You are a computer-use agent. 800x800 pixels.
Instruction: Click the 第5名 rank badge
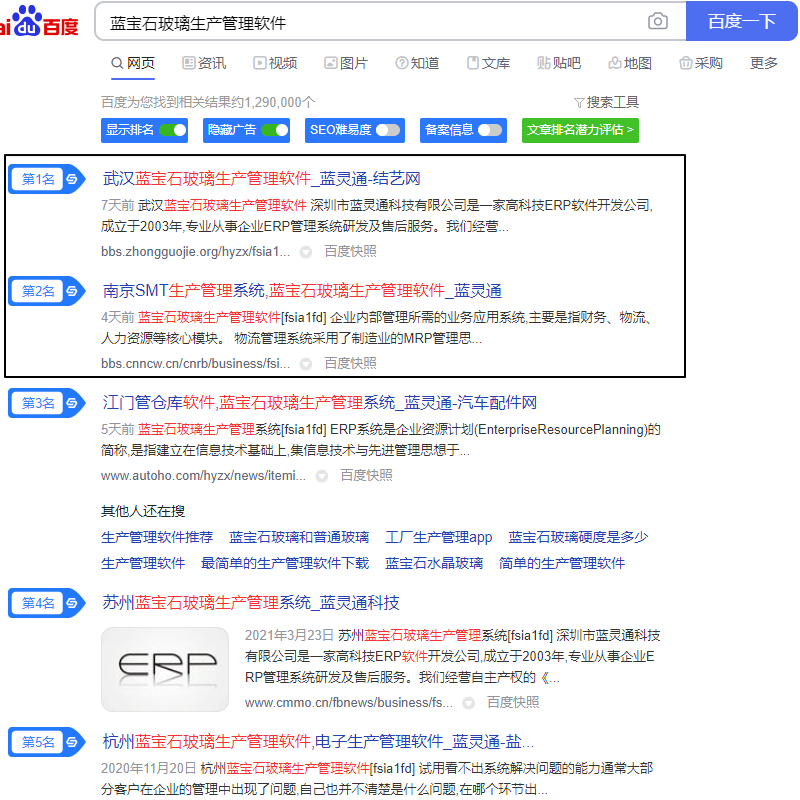46,742
